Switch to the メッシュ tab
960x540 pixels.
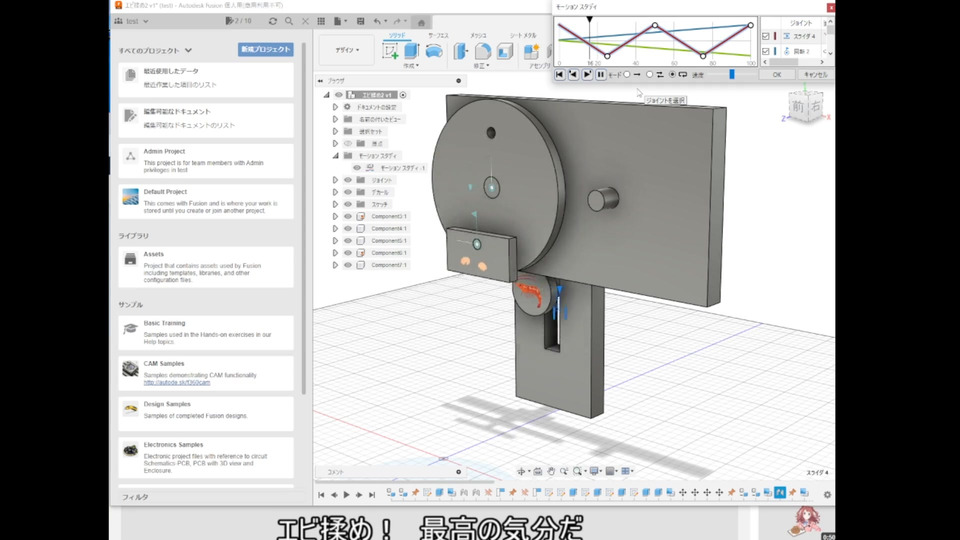click(x=479, y=34)
